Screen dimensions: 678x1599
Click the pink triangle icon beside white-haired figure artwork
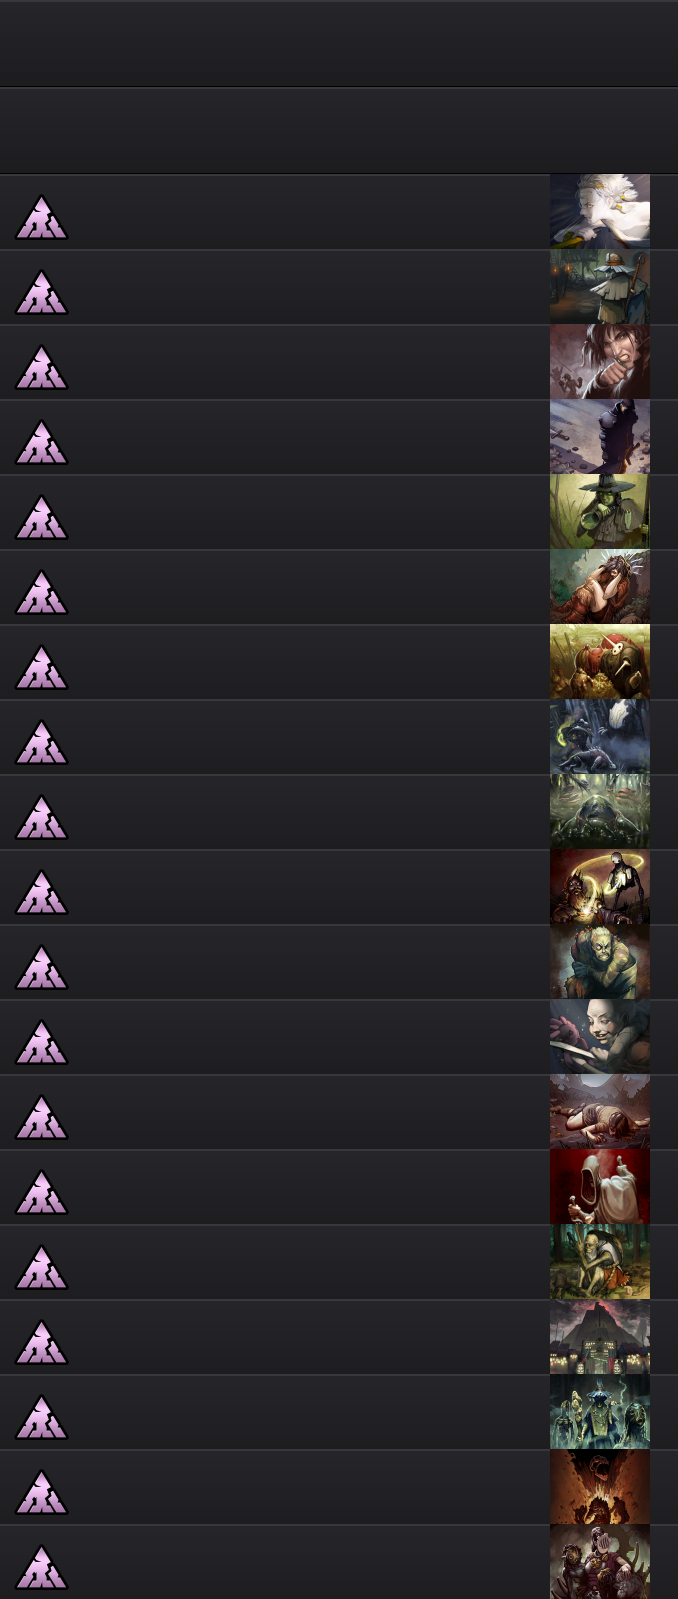(x=41, y=218)
